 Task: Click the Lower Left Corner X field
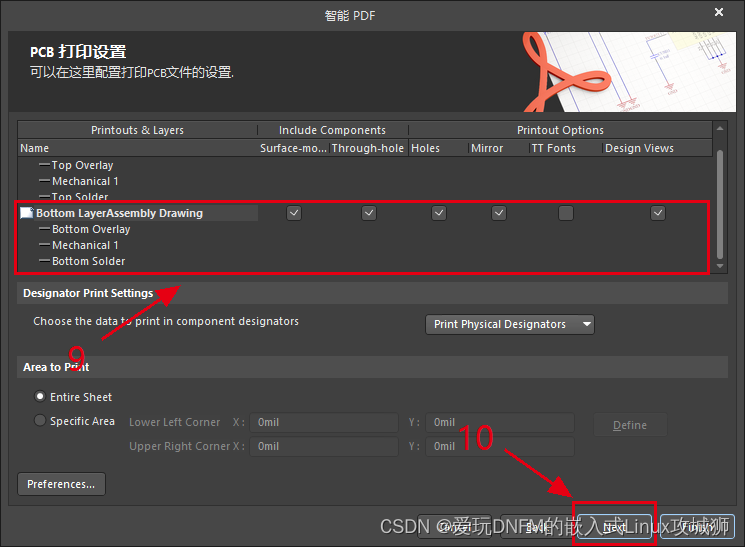(324, 422)
